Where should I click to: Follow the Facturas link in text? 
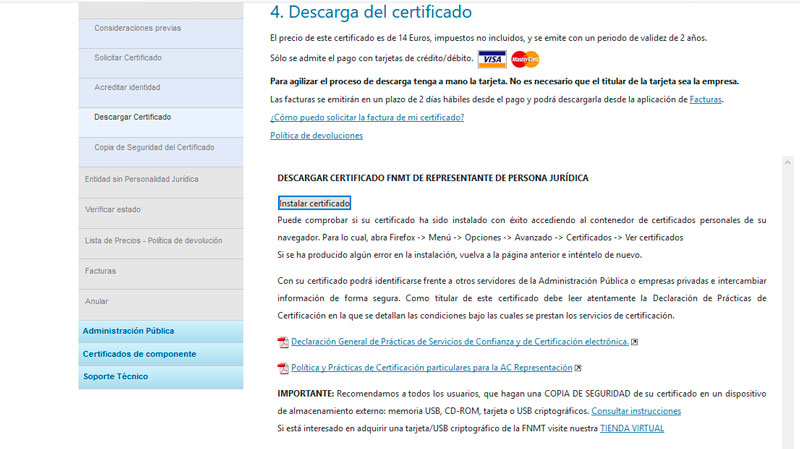pos(705,99)
